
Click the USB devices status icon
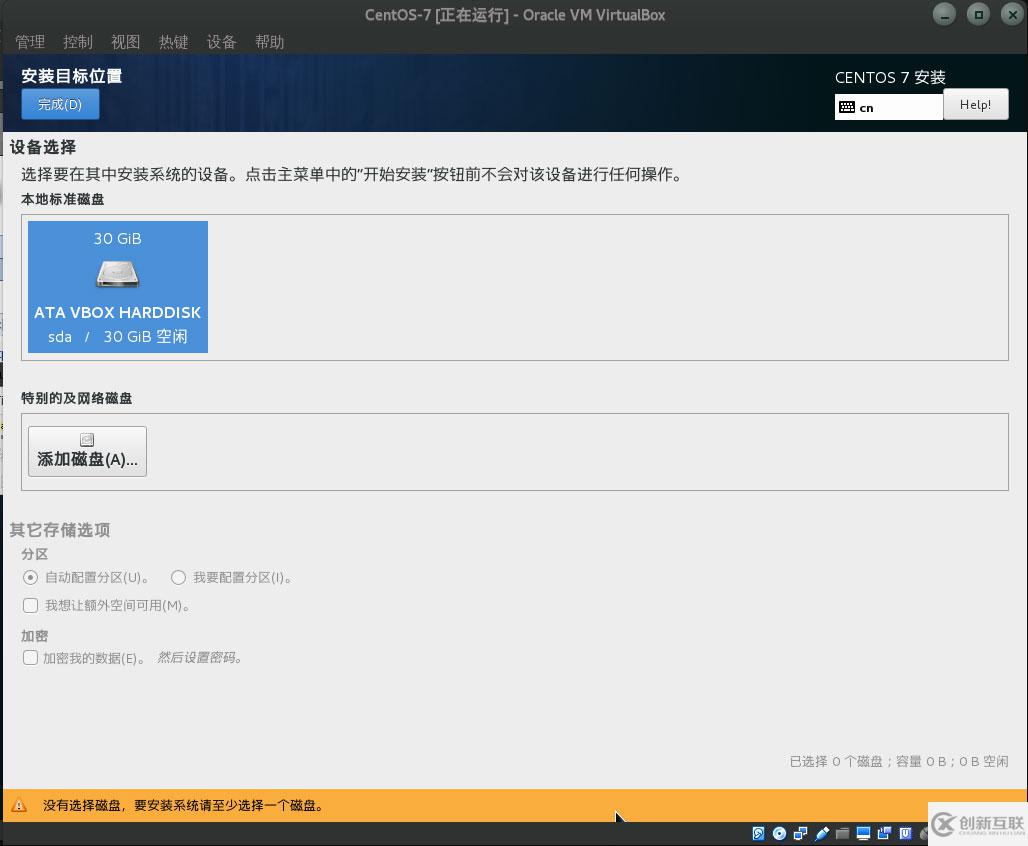pyautogui.click(x=821, y=834)
